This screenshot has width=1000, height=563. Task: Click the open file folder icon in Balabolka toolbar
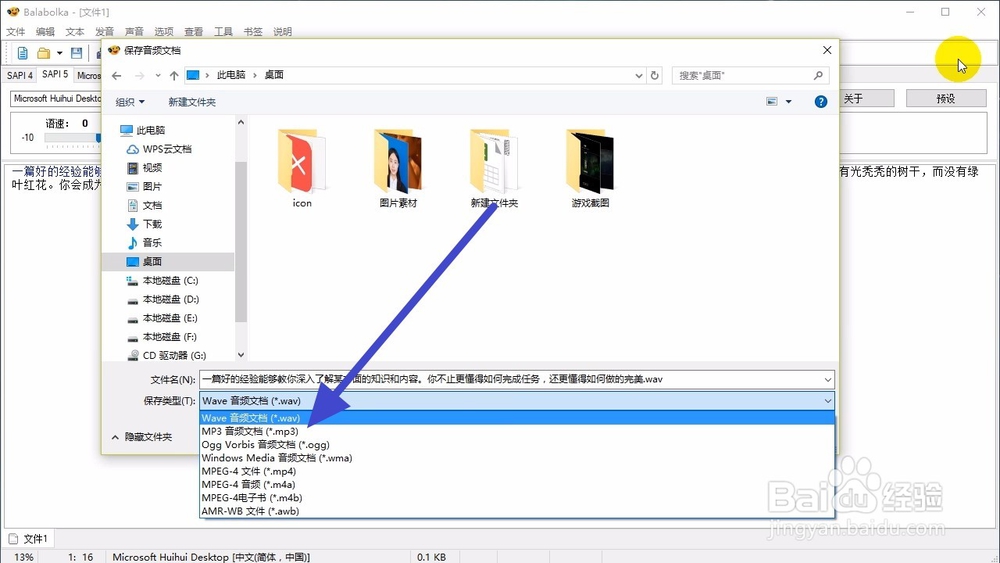[43, 53]
